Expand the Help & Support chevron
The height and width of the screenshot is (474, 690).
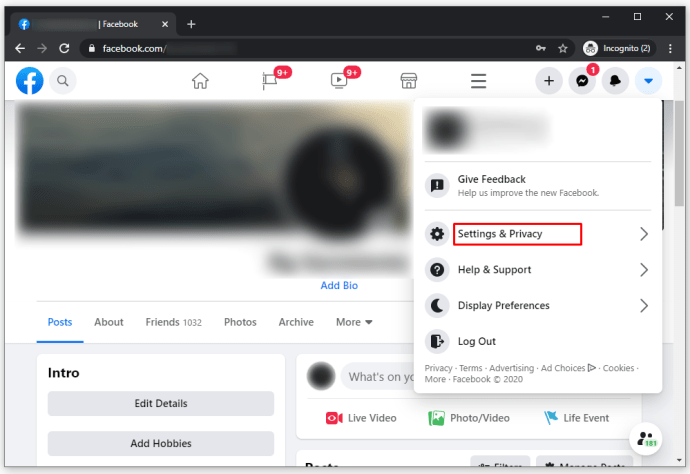[x=644, y=269]
